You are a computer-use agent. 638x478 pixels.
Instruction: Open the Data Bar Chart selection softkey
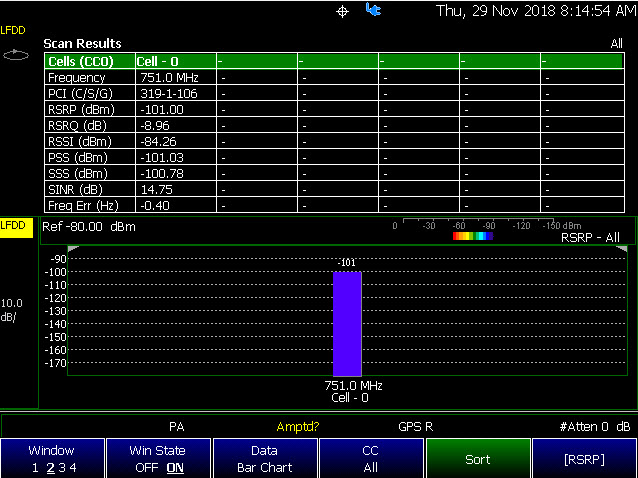tap(265, 458)
